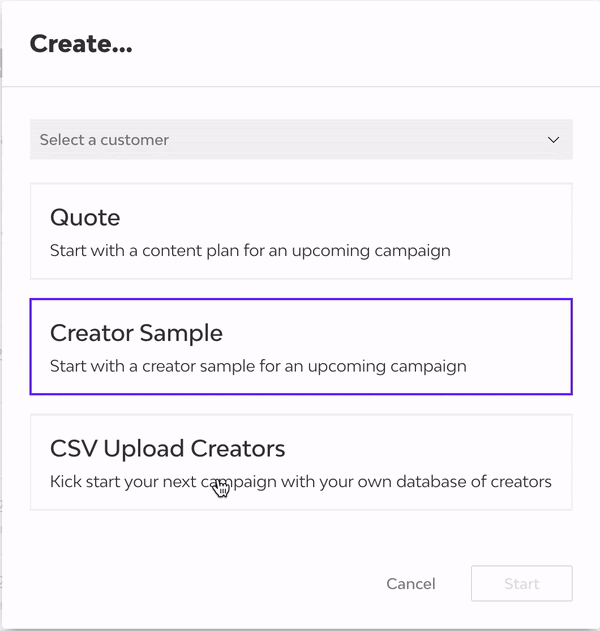The image size is (600, 631).
Task: Open the Select a customer combo box
Action: (x=300, y=140)
